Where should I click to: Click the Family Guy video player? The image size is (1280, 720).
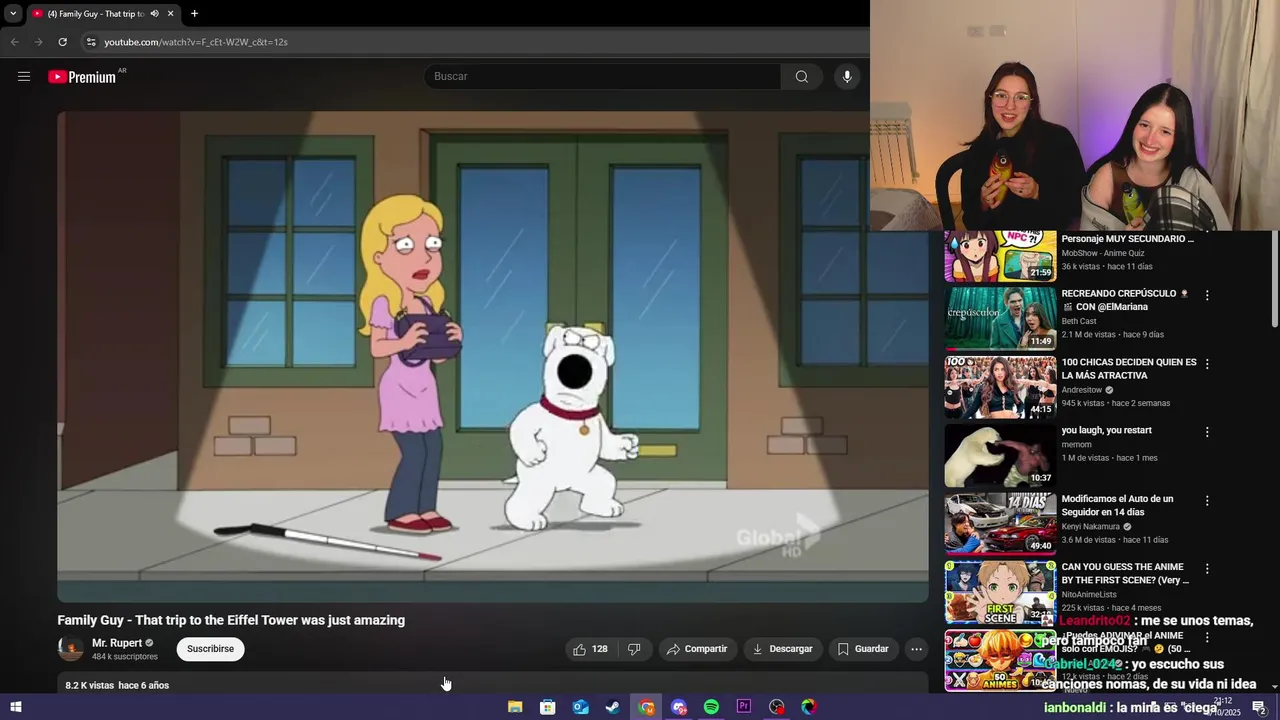point(493,356)
